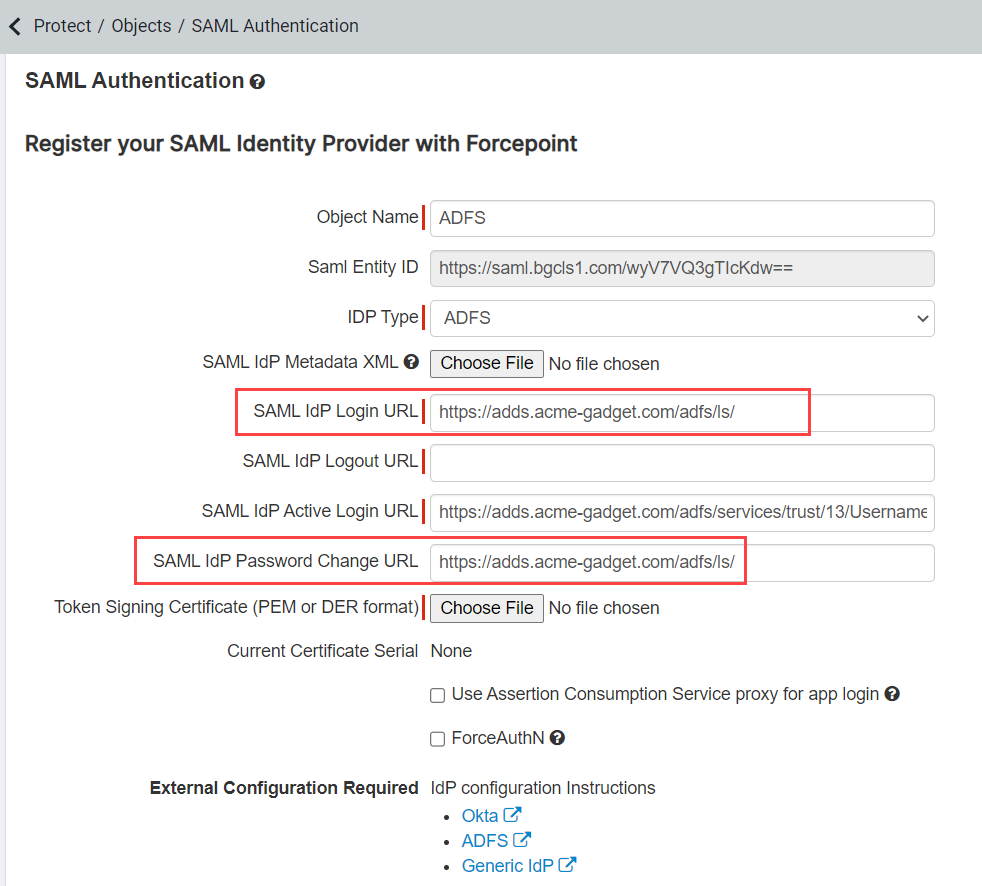Click the back arrow in the breadcrumb bar
The image size is (982, 886).
point(14,26)
